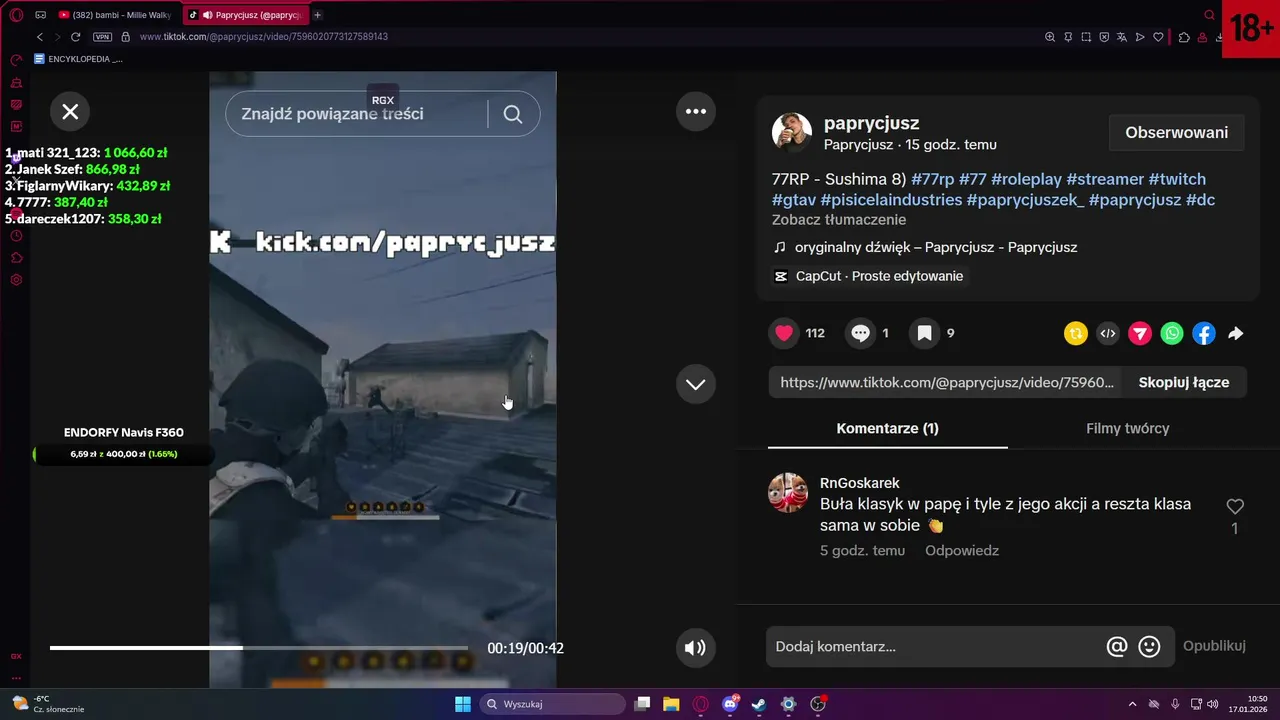The height and width of the screenshot is (720, 1280).
Task: Open the three-dots video options menu
Action: click(x=696, y=112)
